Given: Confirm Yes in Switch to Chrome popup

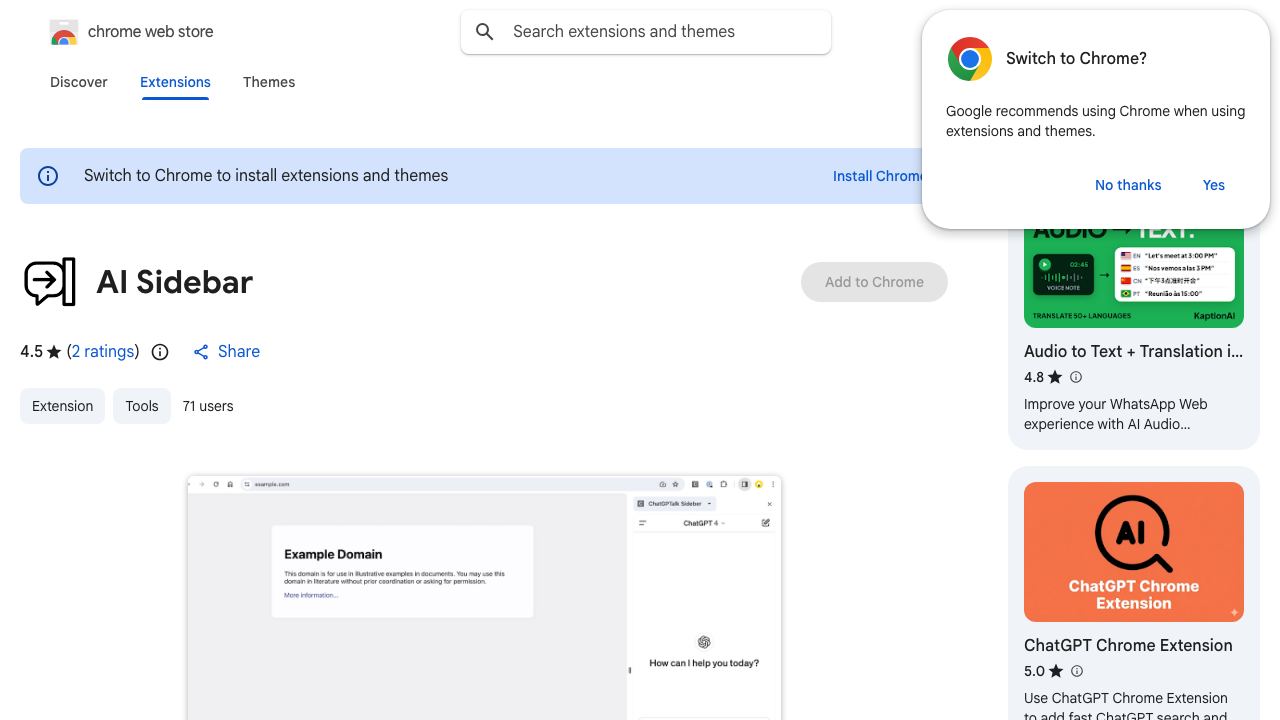Looking at the screenshot, I should [x=1214, y=185].
